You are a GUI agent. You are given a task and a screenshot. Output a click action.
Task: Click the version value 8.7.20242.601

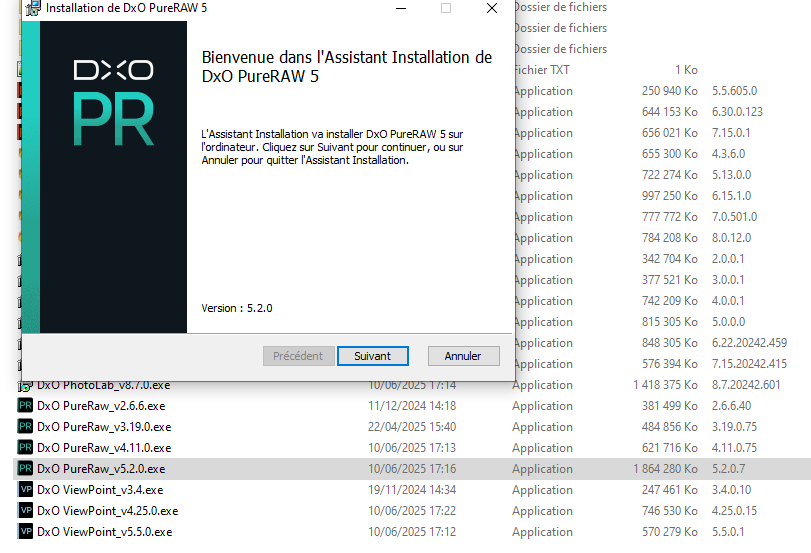pyautogui.click(x=746, y=385)
